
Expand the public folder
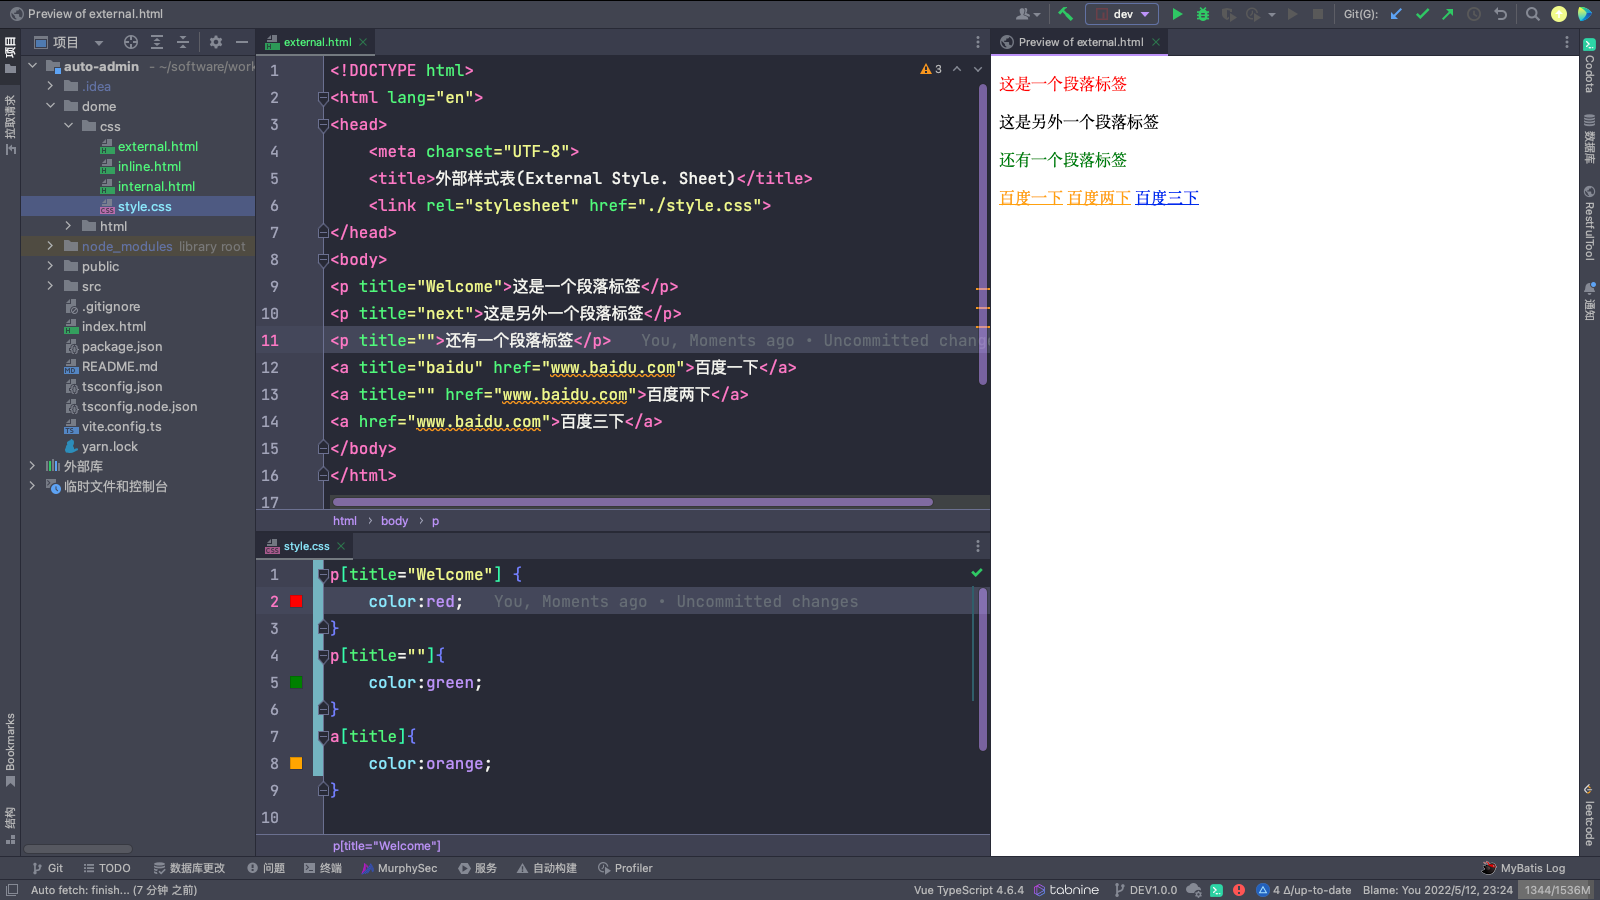(x=50, y=266)
